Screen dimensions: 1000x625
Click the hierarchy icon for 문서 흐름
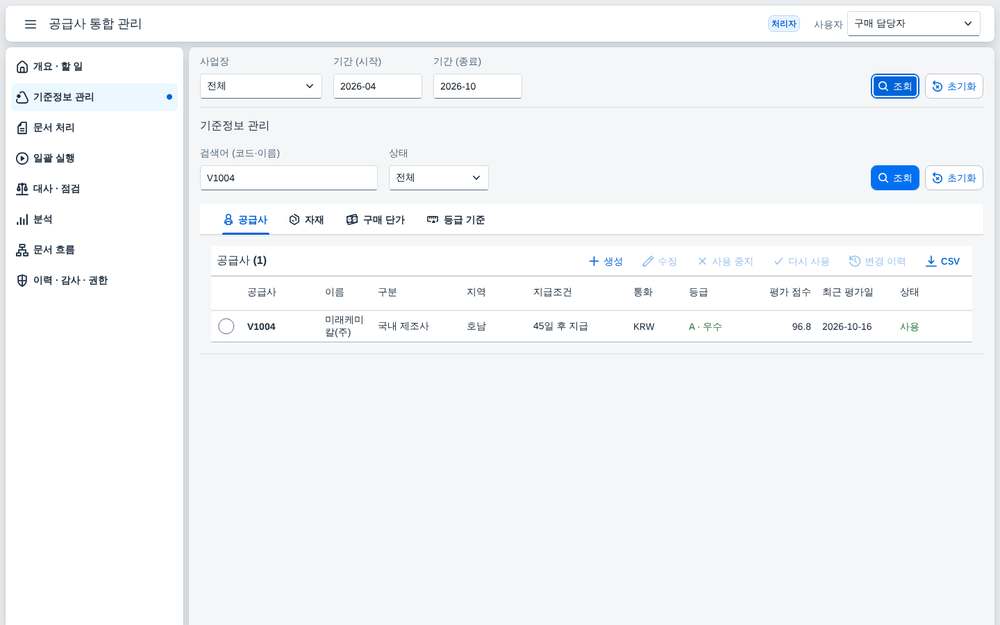coord(22,250)
